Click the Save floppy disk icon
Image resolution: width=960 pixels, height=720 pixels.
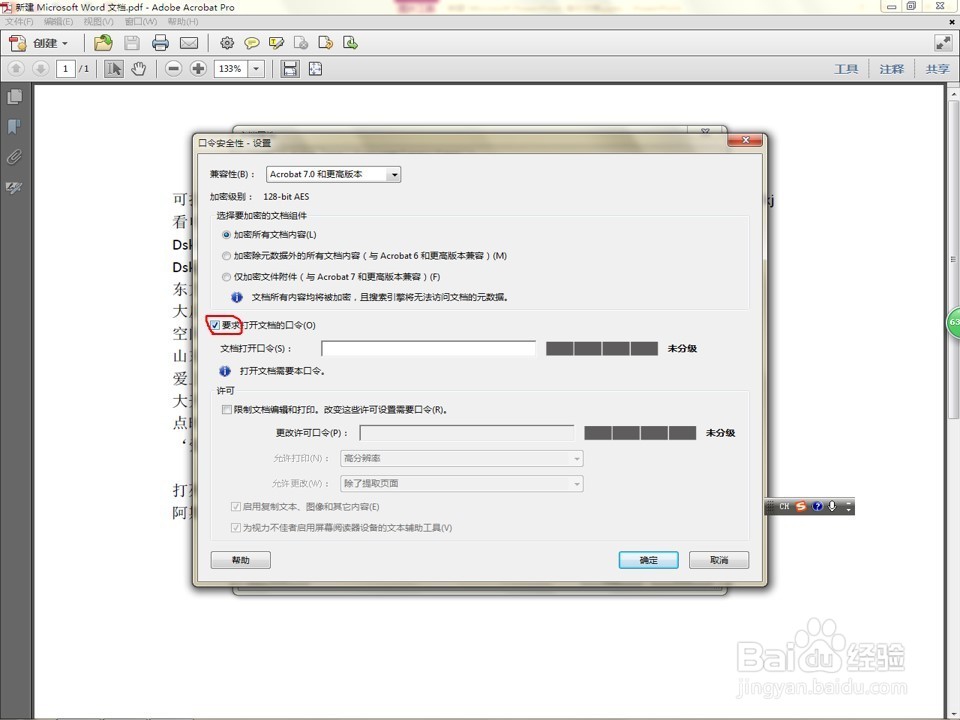coord(132,43)
